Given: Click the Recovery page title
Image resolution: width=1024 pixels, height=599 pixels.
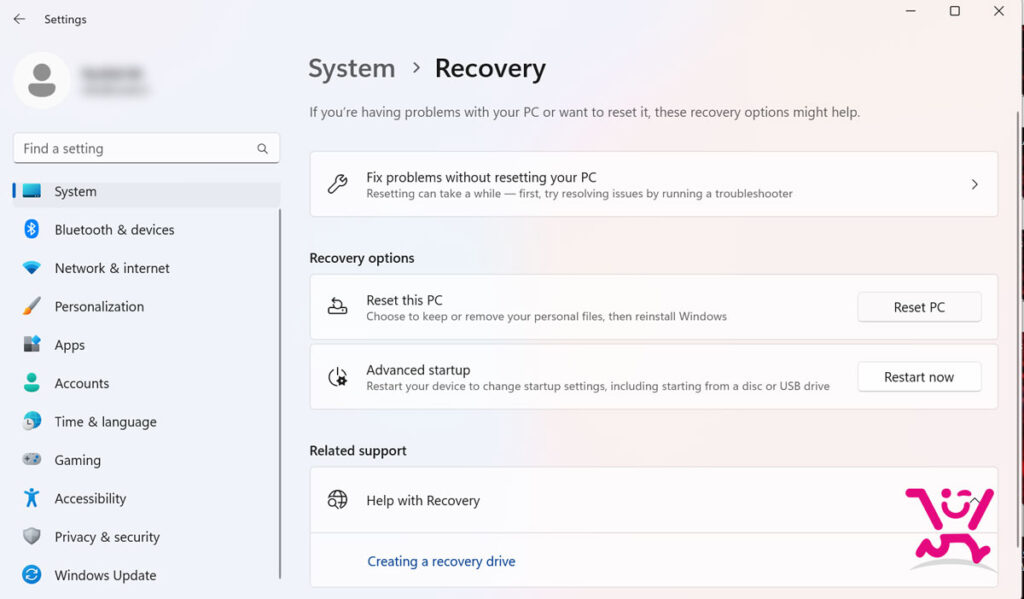Looking at the screenshot, I should click(x=490, y=69).
